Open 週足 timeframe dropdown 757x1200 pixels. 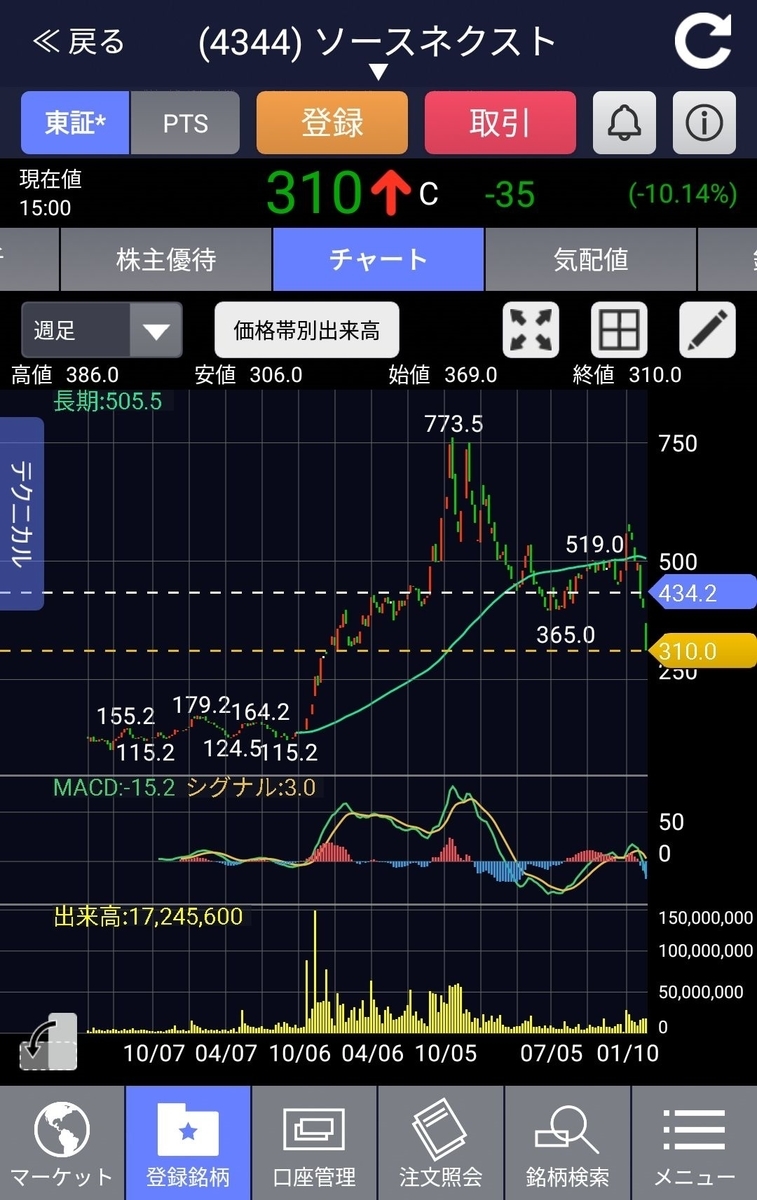pyautogui.click(x=102, y=330)
